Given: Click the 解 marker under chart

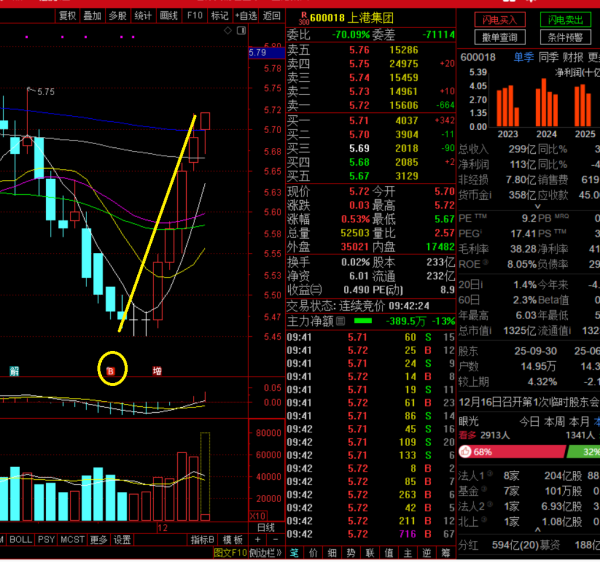Looking at the screenshot, I should pos(14,371).
